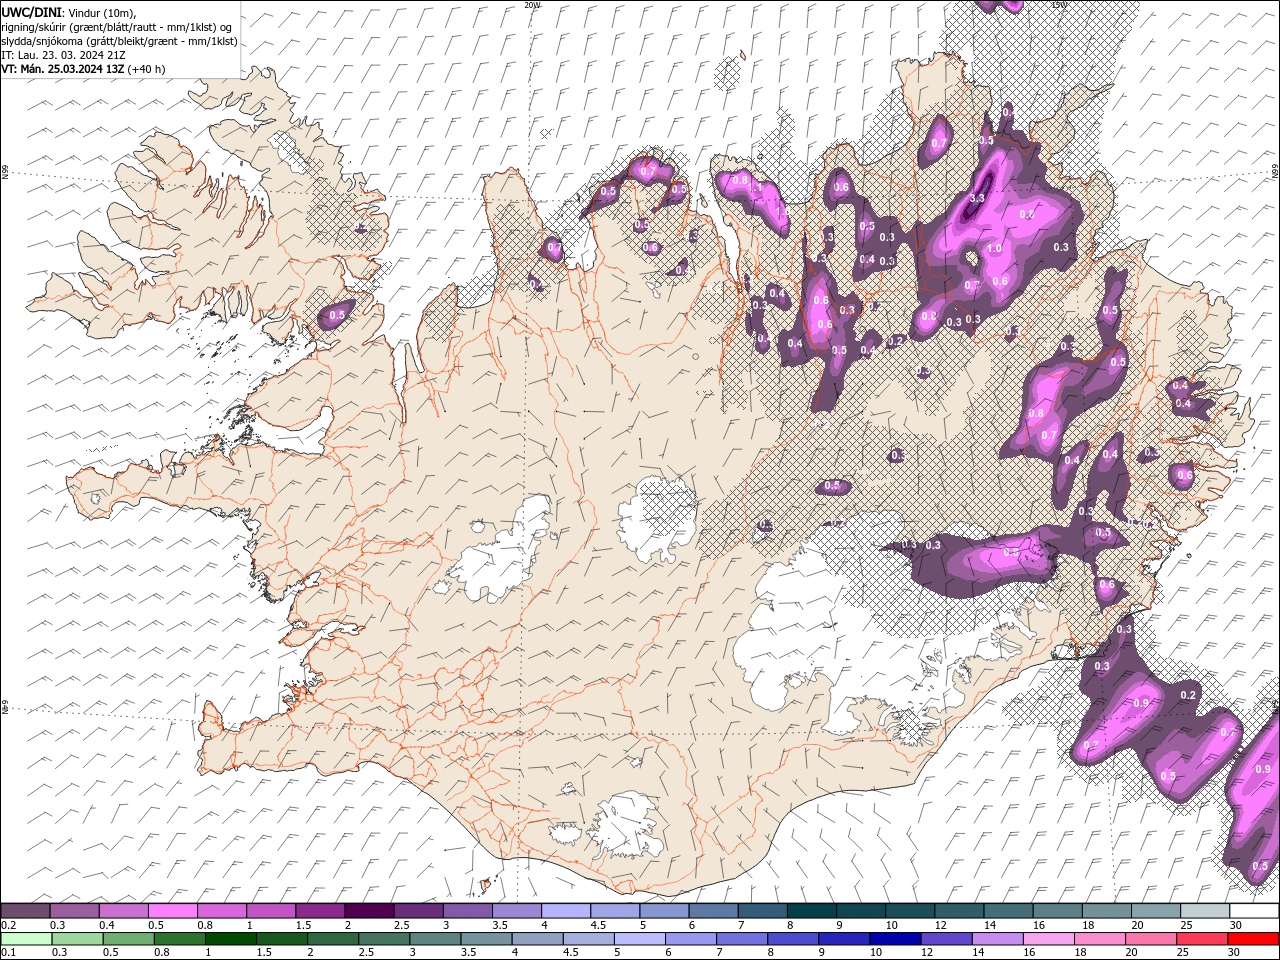Select the bottom-row swatch starting at 4
Image resolution: width=1280 pixels, height=960 pixels.
pos(537,939)
